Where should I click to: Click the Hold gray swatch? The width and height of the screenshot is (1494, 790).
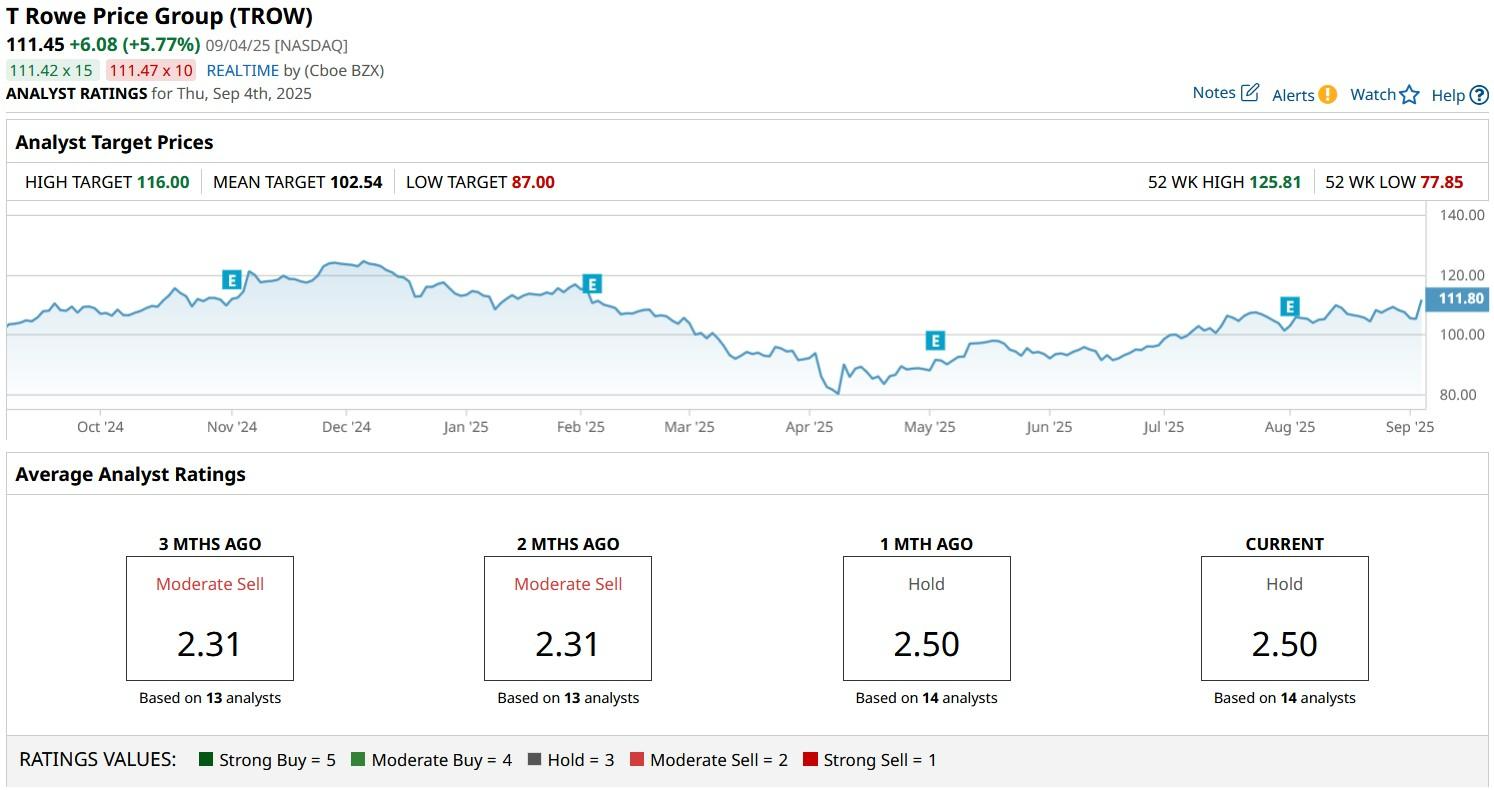point(534,759)
